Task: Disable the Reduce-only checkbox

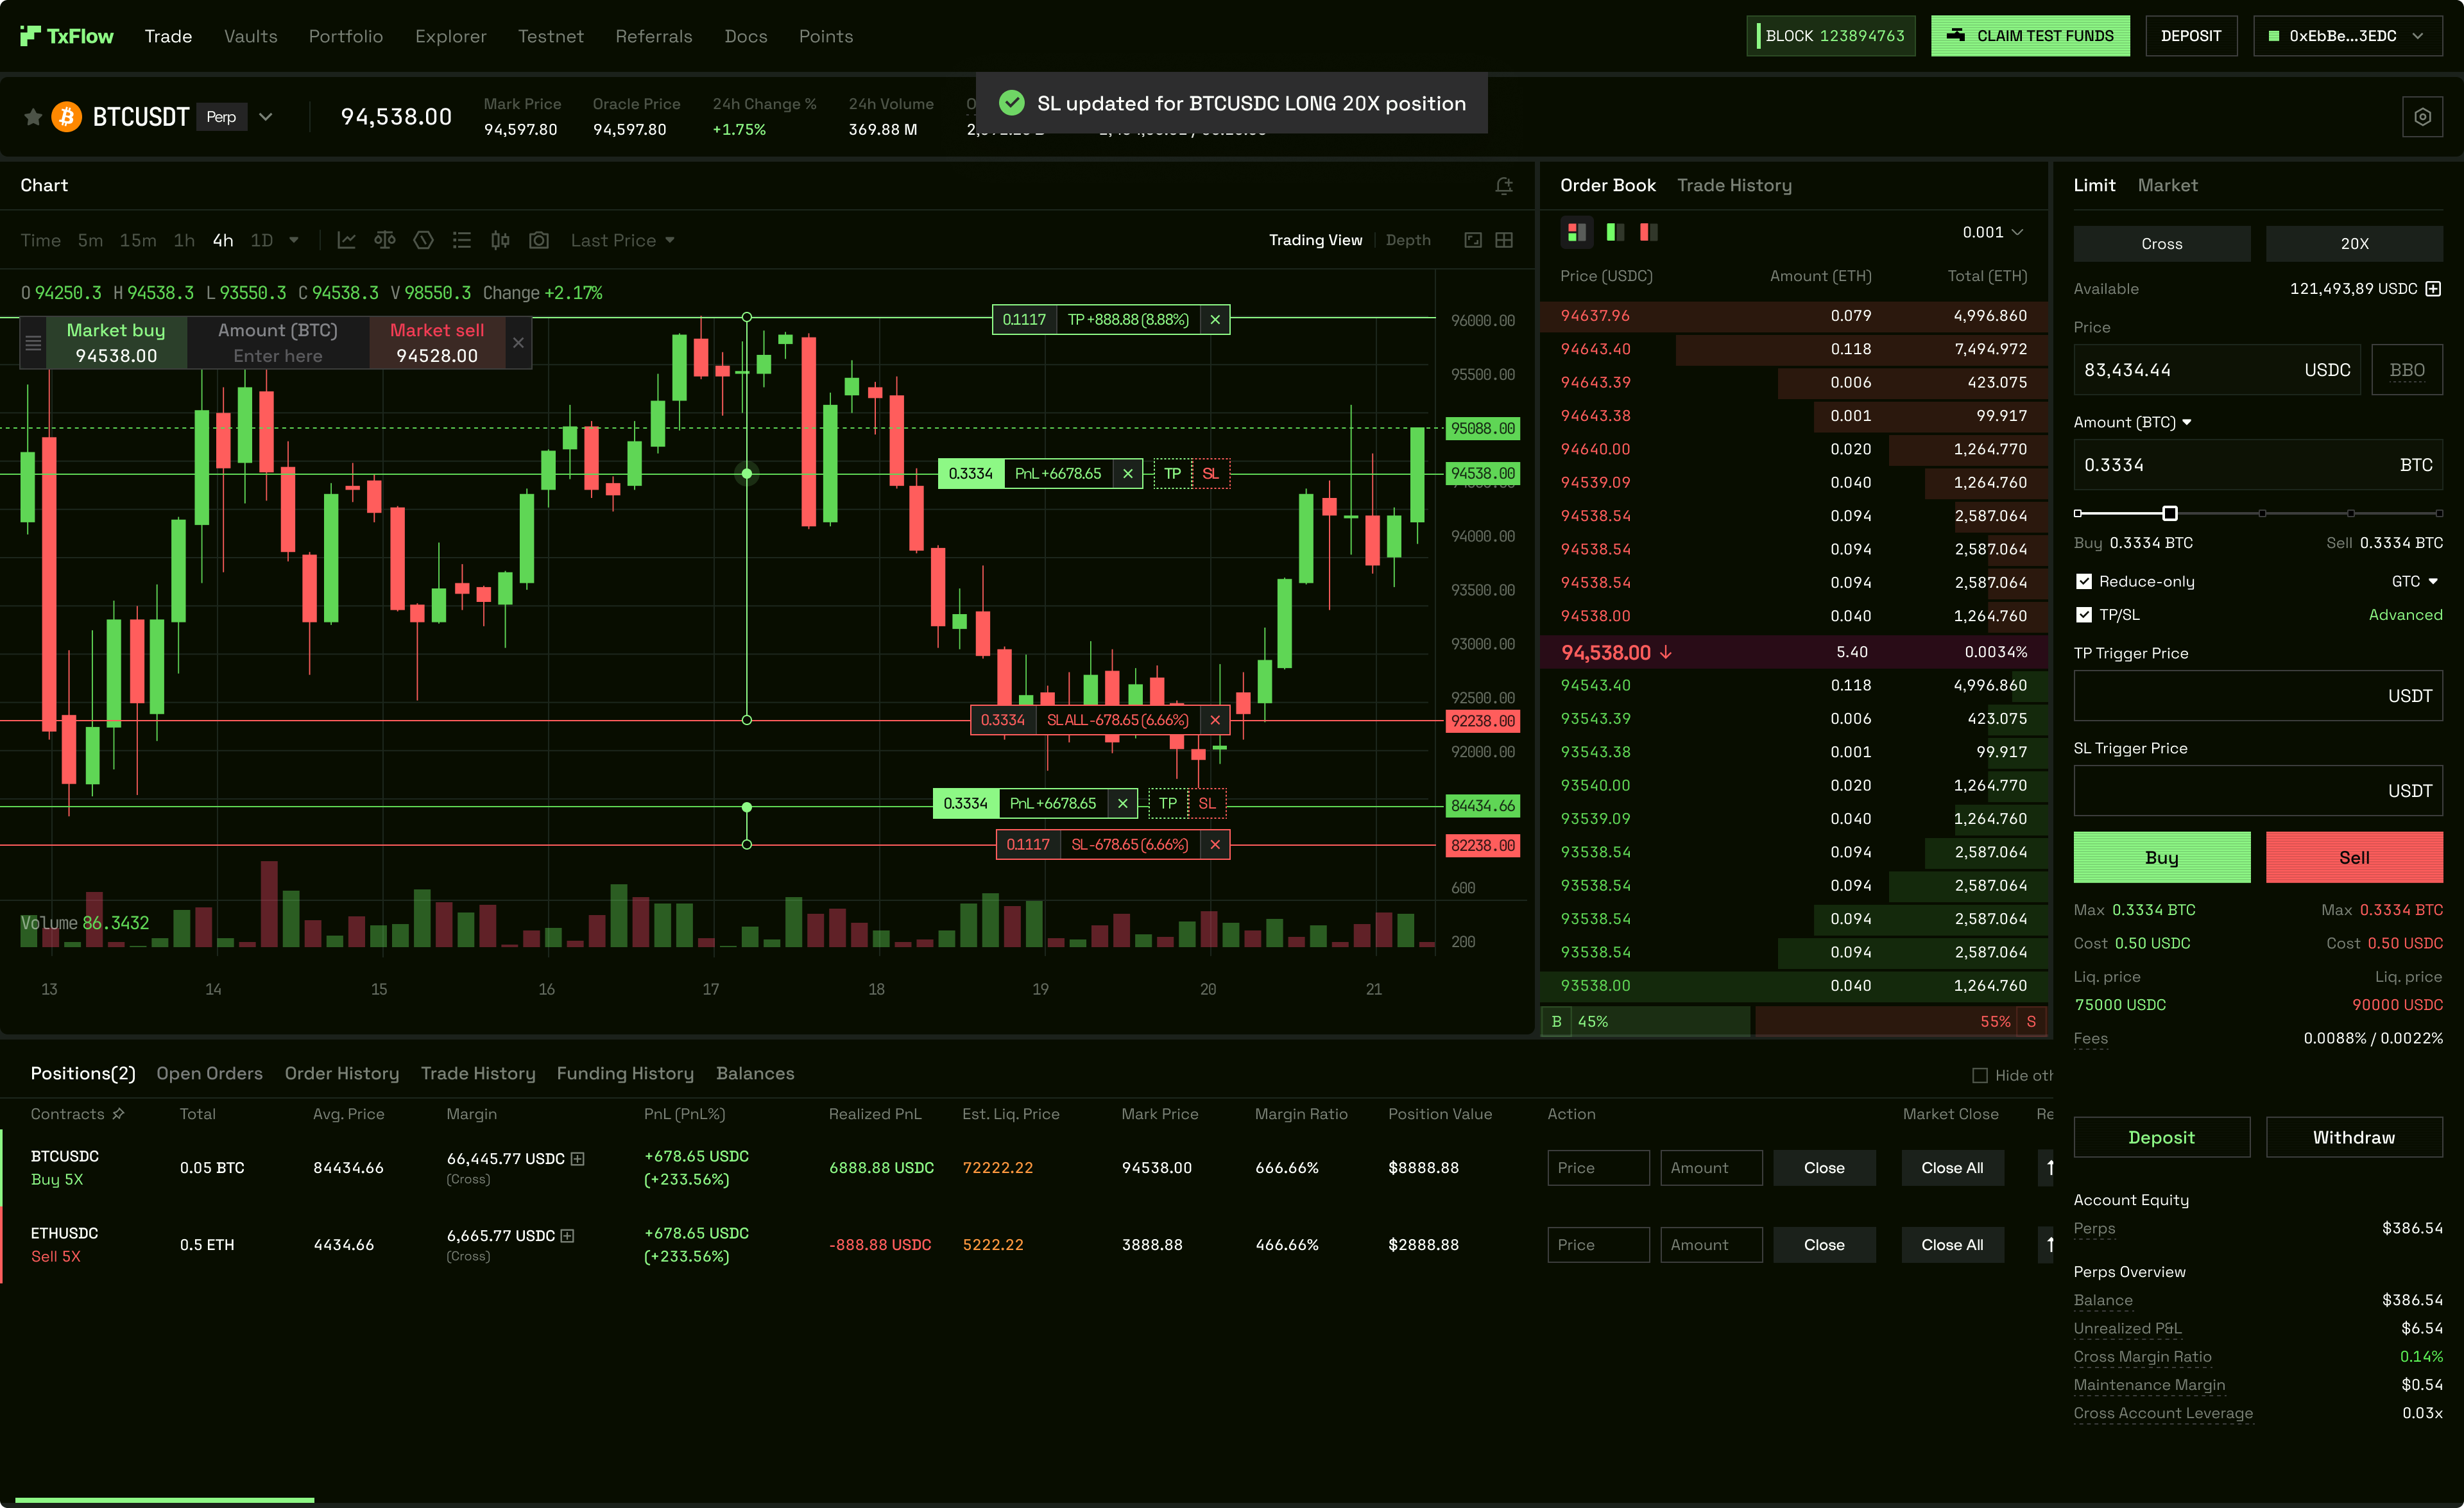Action: pyautogui.click(x=2084, y=581)
